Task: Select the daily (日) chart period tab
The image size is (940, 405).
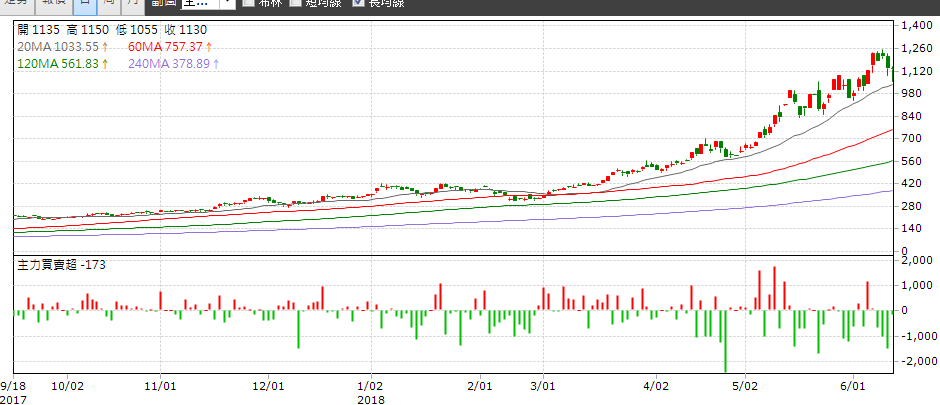Action: (84, 3)
